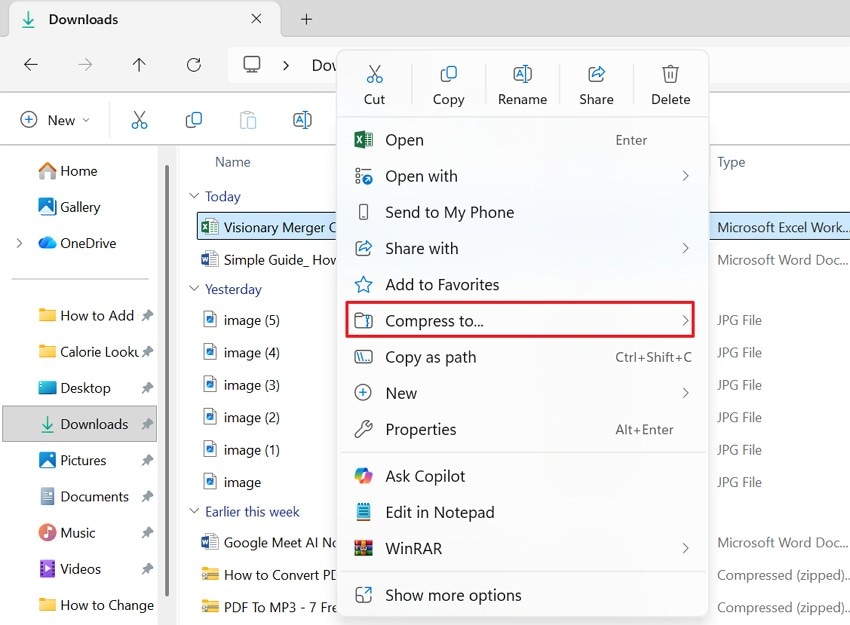Viewport: 850px width, 625px height.
Task: Select the image (4) file
Action: coord(249,352)
